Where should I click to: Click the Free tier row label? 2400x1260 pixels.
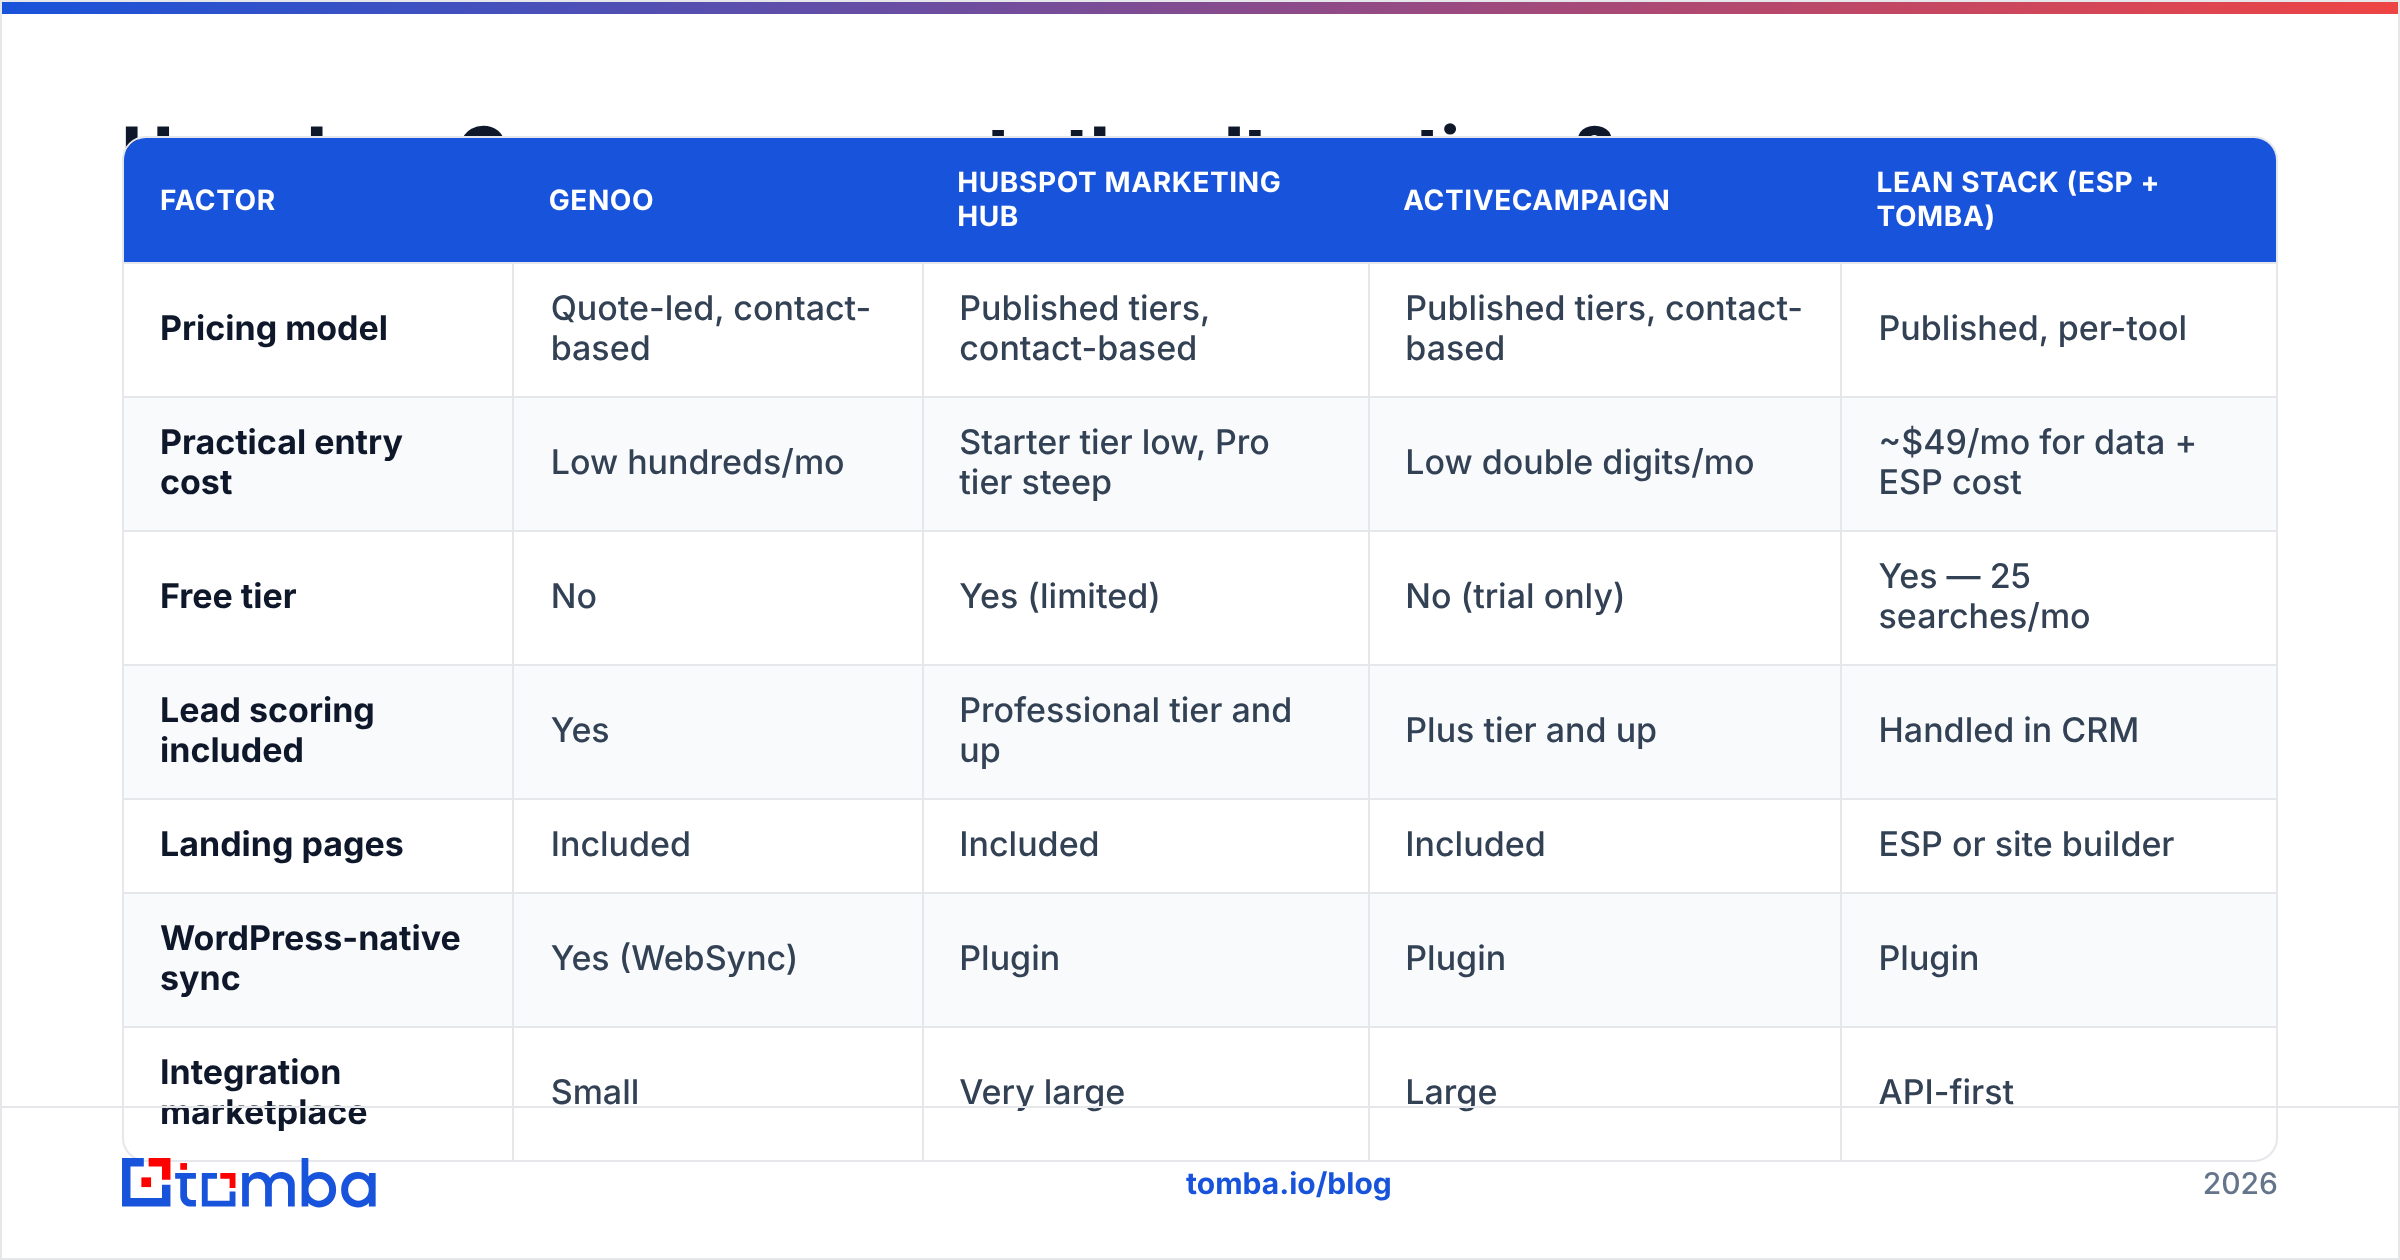[228, 596]
